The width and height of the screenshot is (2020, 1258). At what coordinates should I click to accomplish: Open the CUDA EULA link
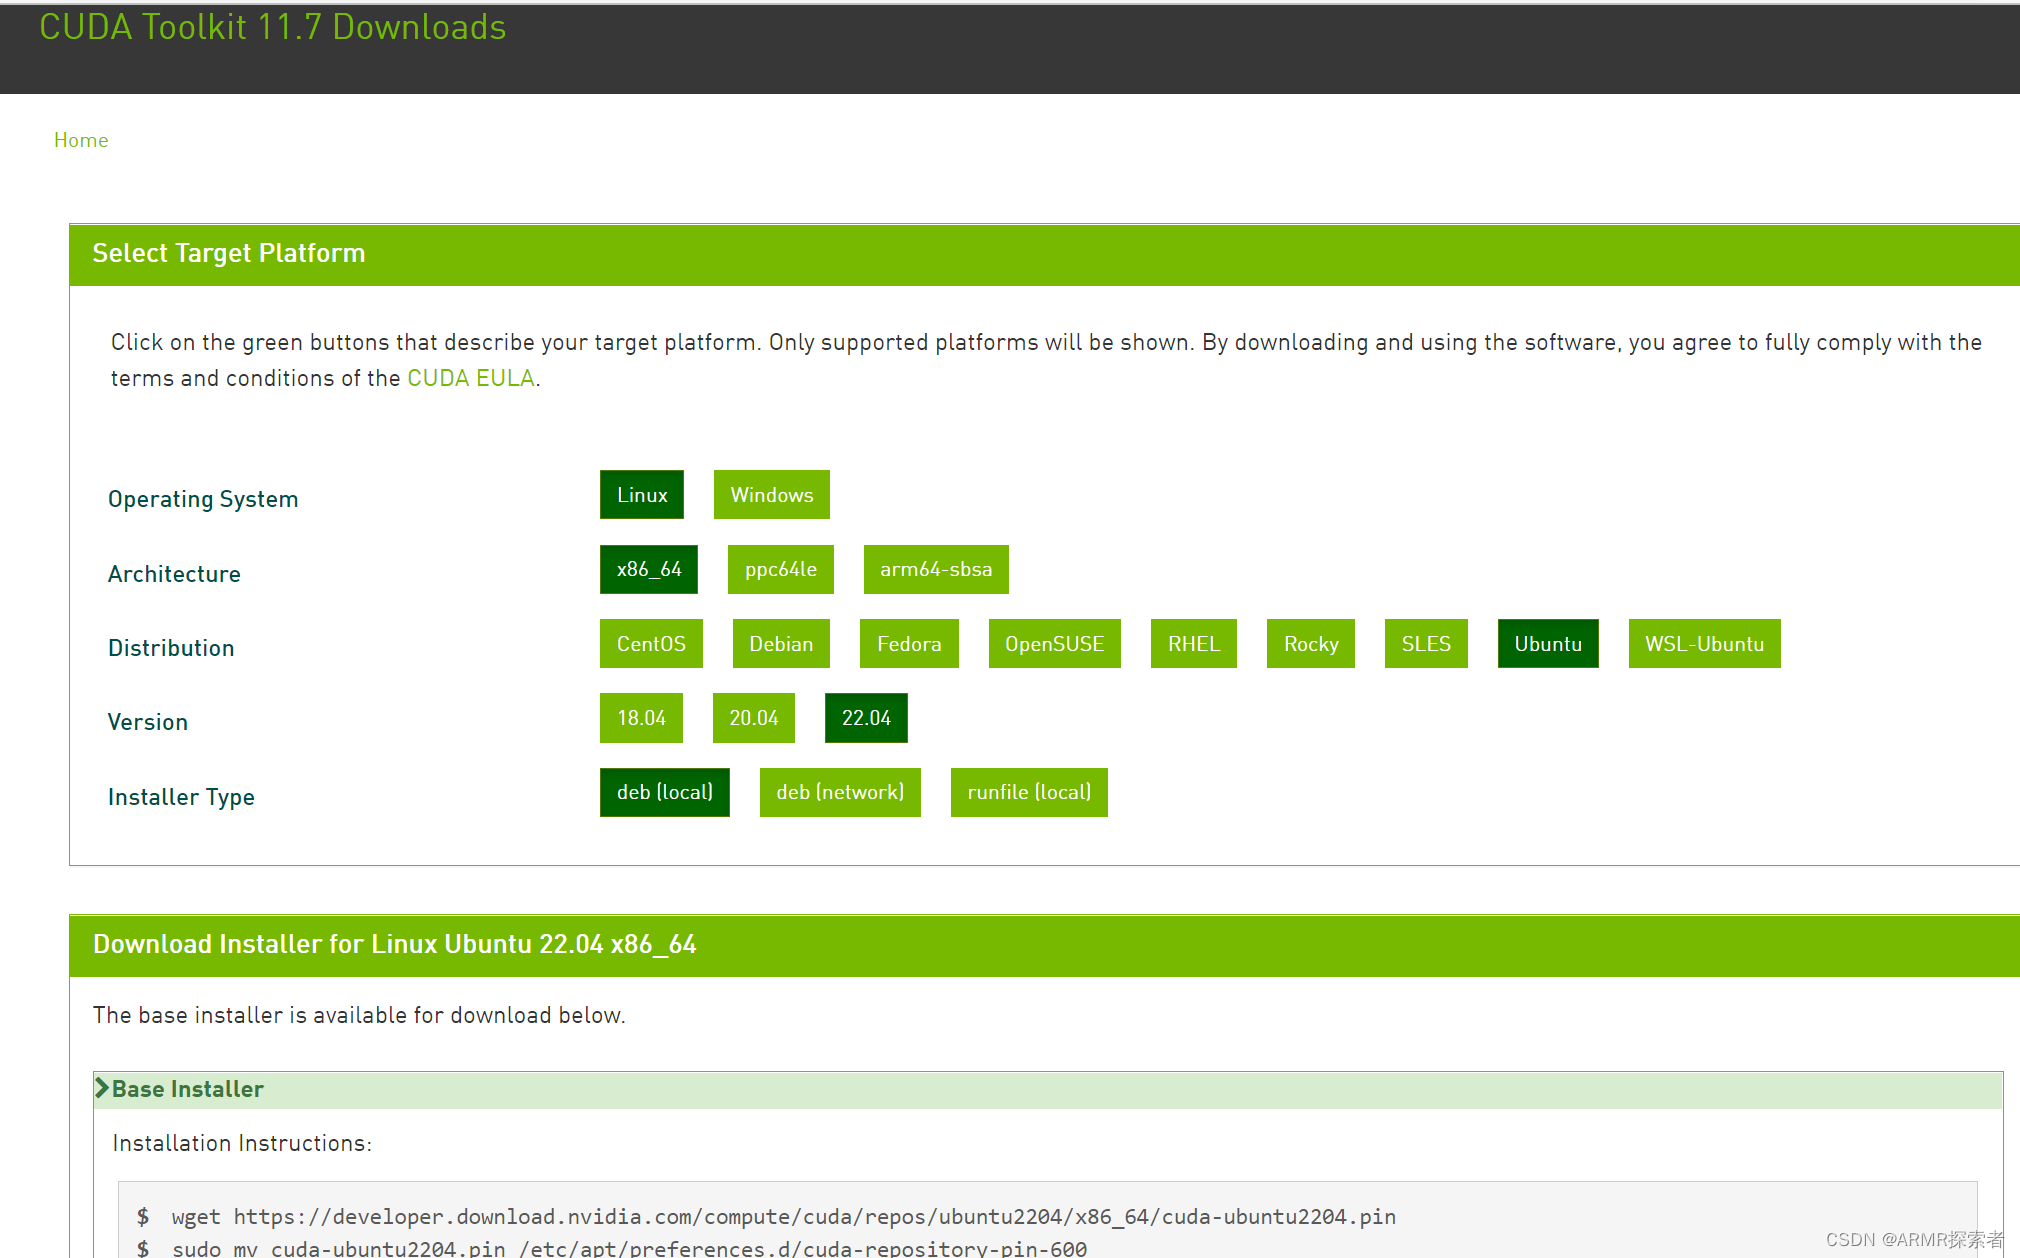pos(470,378)
